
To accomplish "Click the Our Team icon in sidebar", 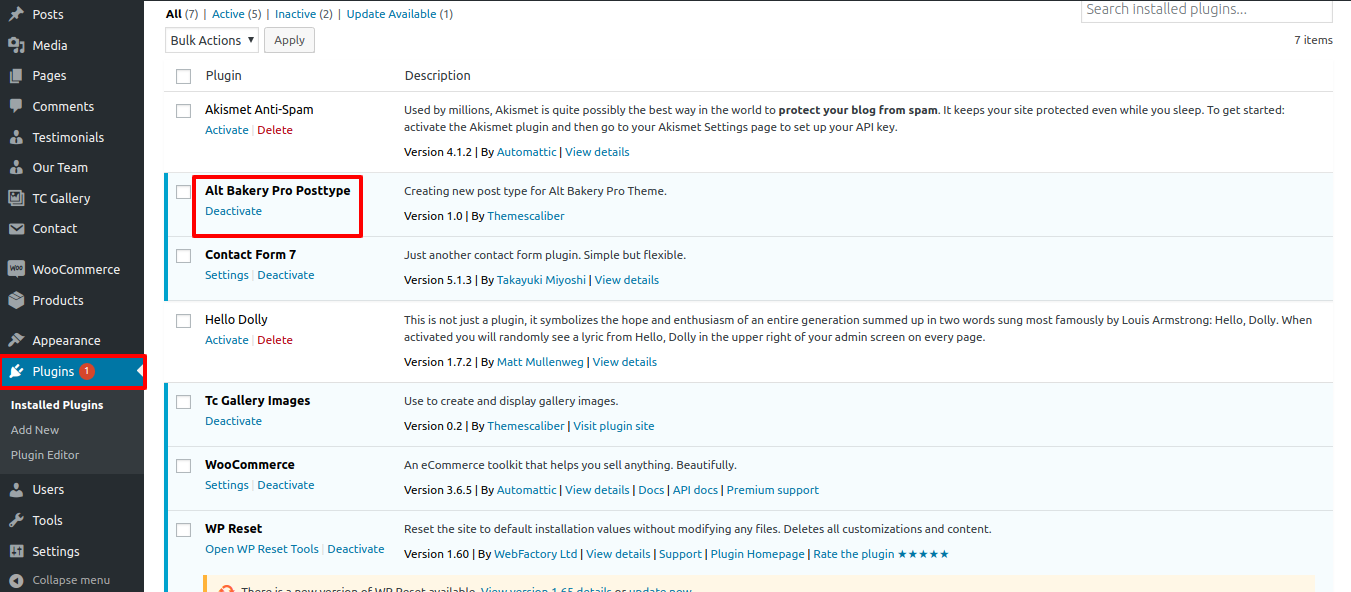I will coord(16,168).
